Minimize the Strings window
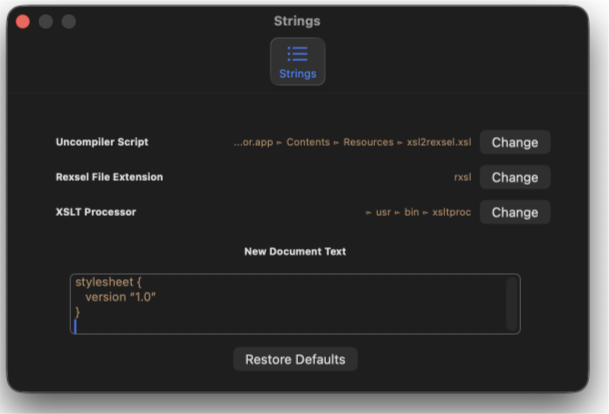 [45, 21]
